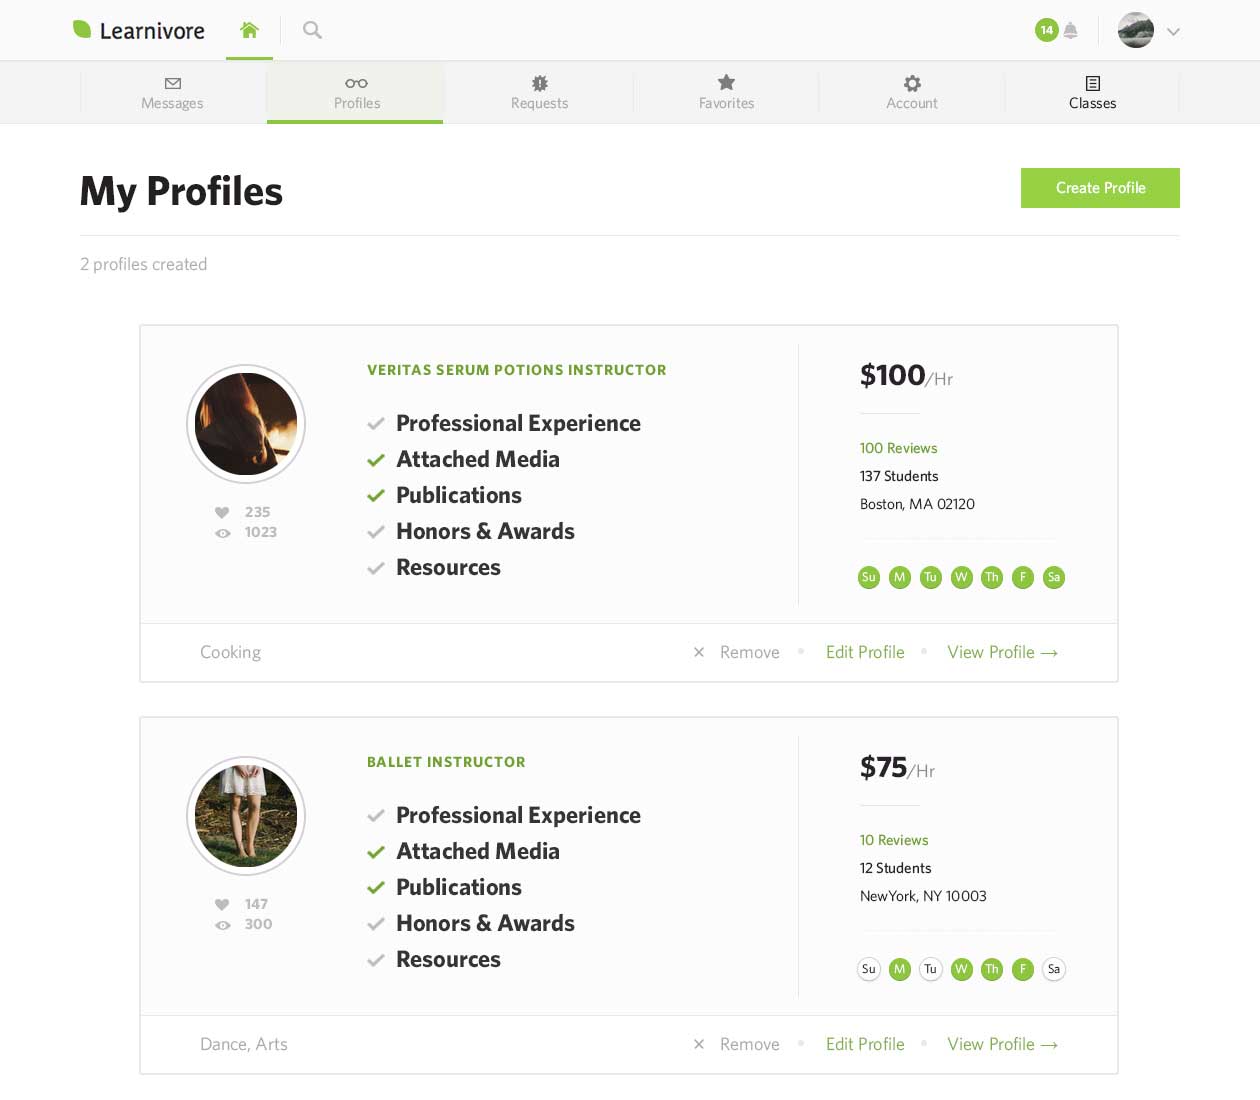Image resolution: width=1260 pixels, height=1100 pixels.
Task: Open search with the magnifier icon
Action: coord(312,30)
